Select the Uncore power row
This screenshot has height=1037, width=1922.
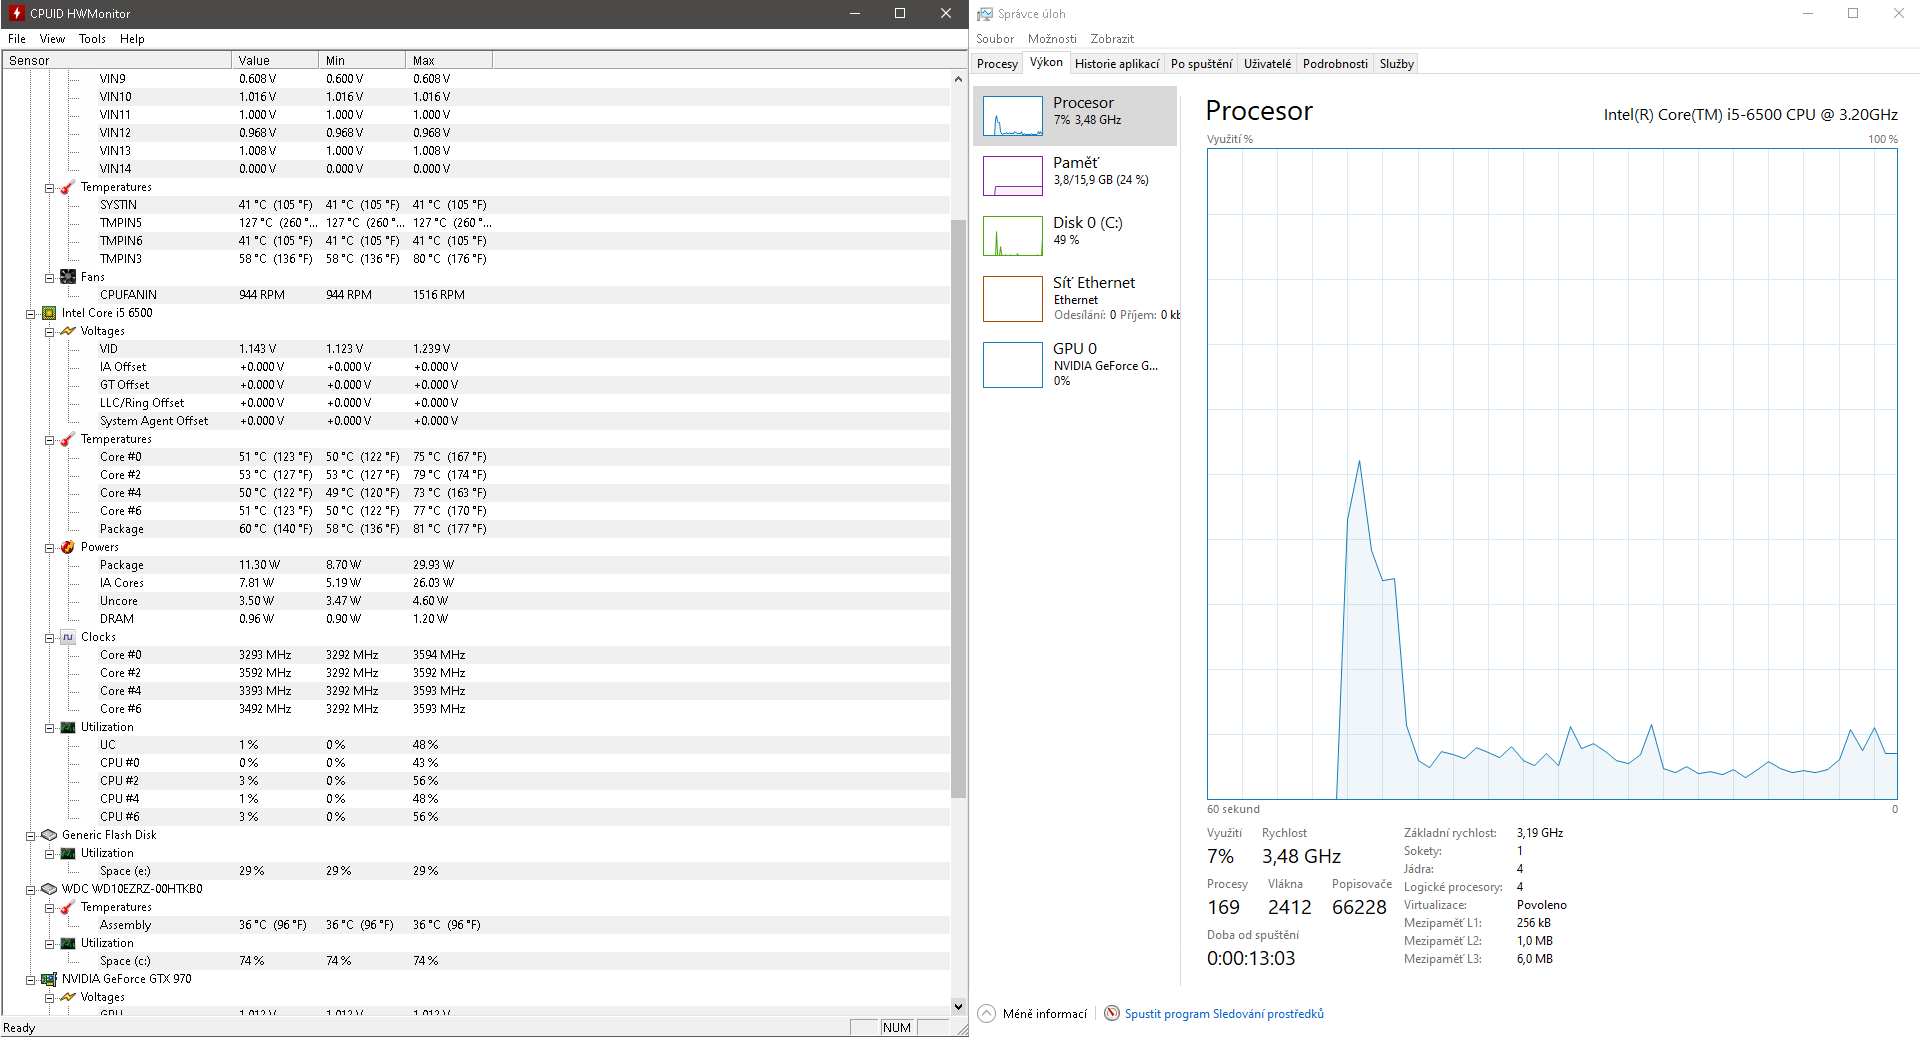click(476, 601)
